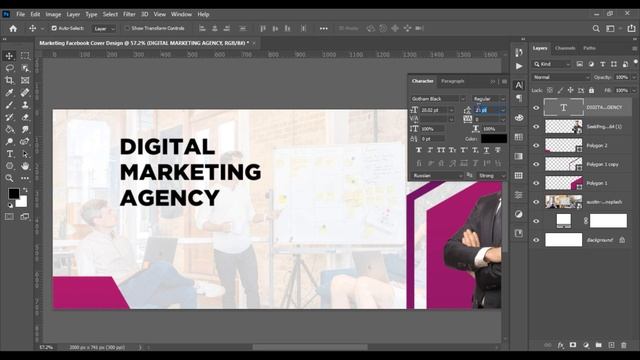Select the Horizontal Type tool
Viewport: 640px width, 360px height.
pos(9,154)
